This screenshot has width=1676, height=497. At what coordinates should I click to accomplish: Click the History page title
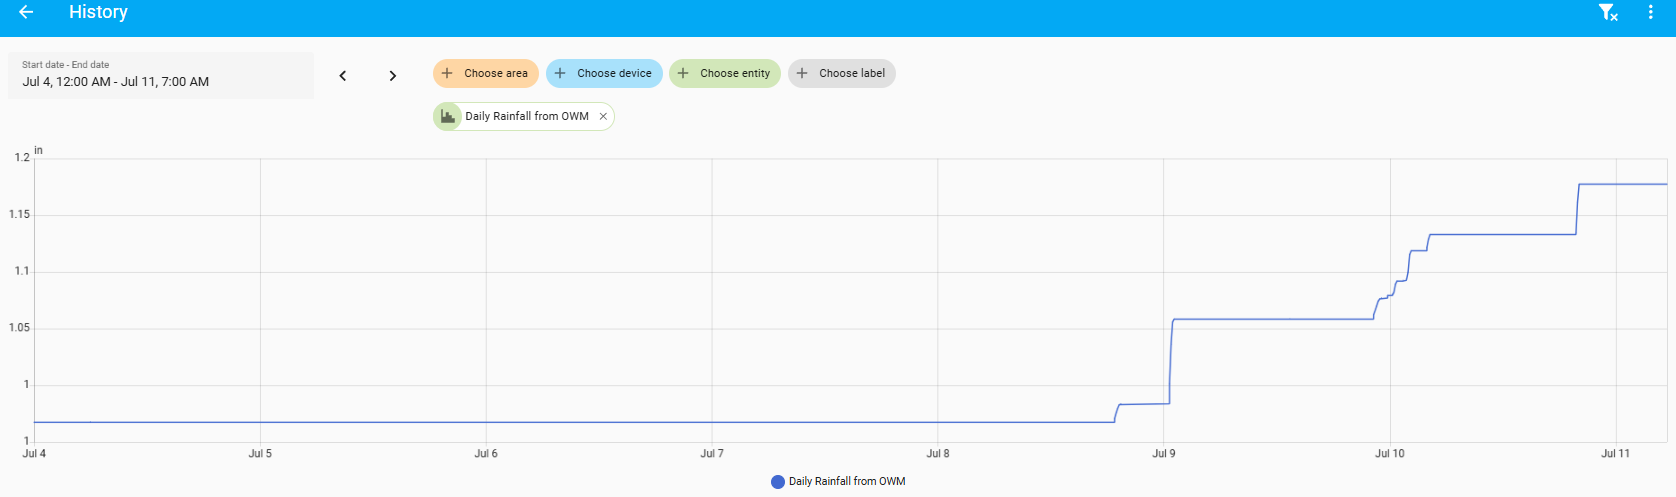[x=98, y=12]
